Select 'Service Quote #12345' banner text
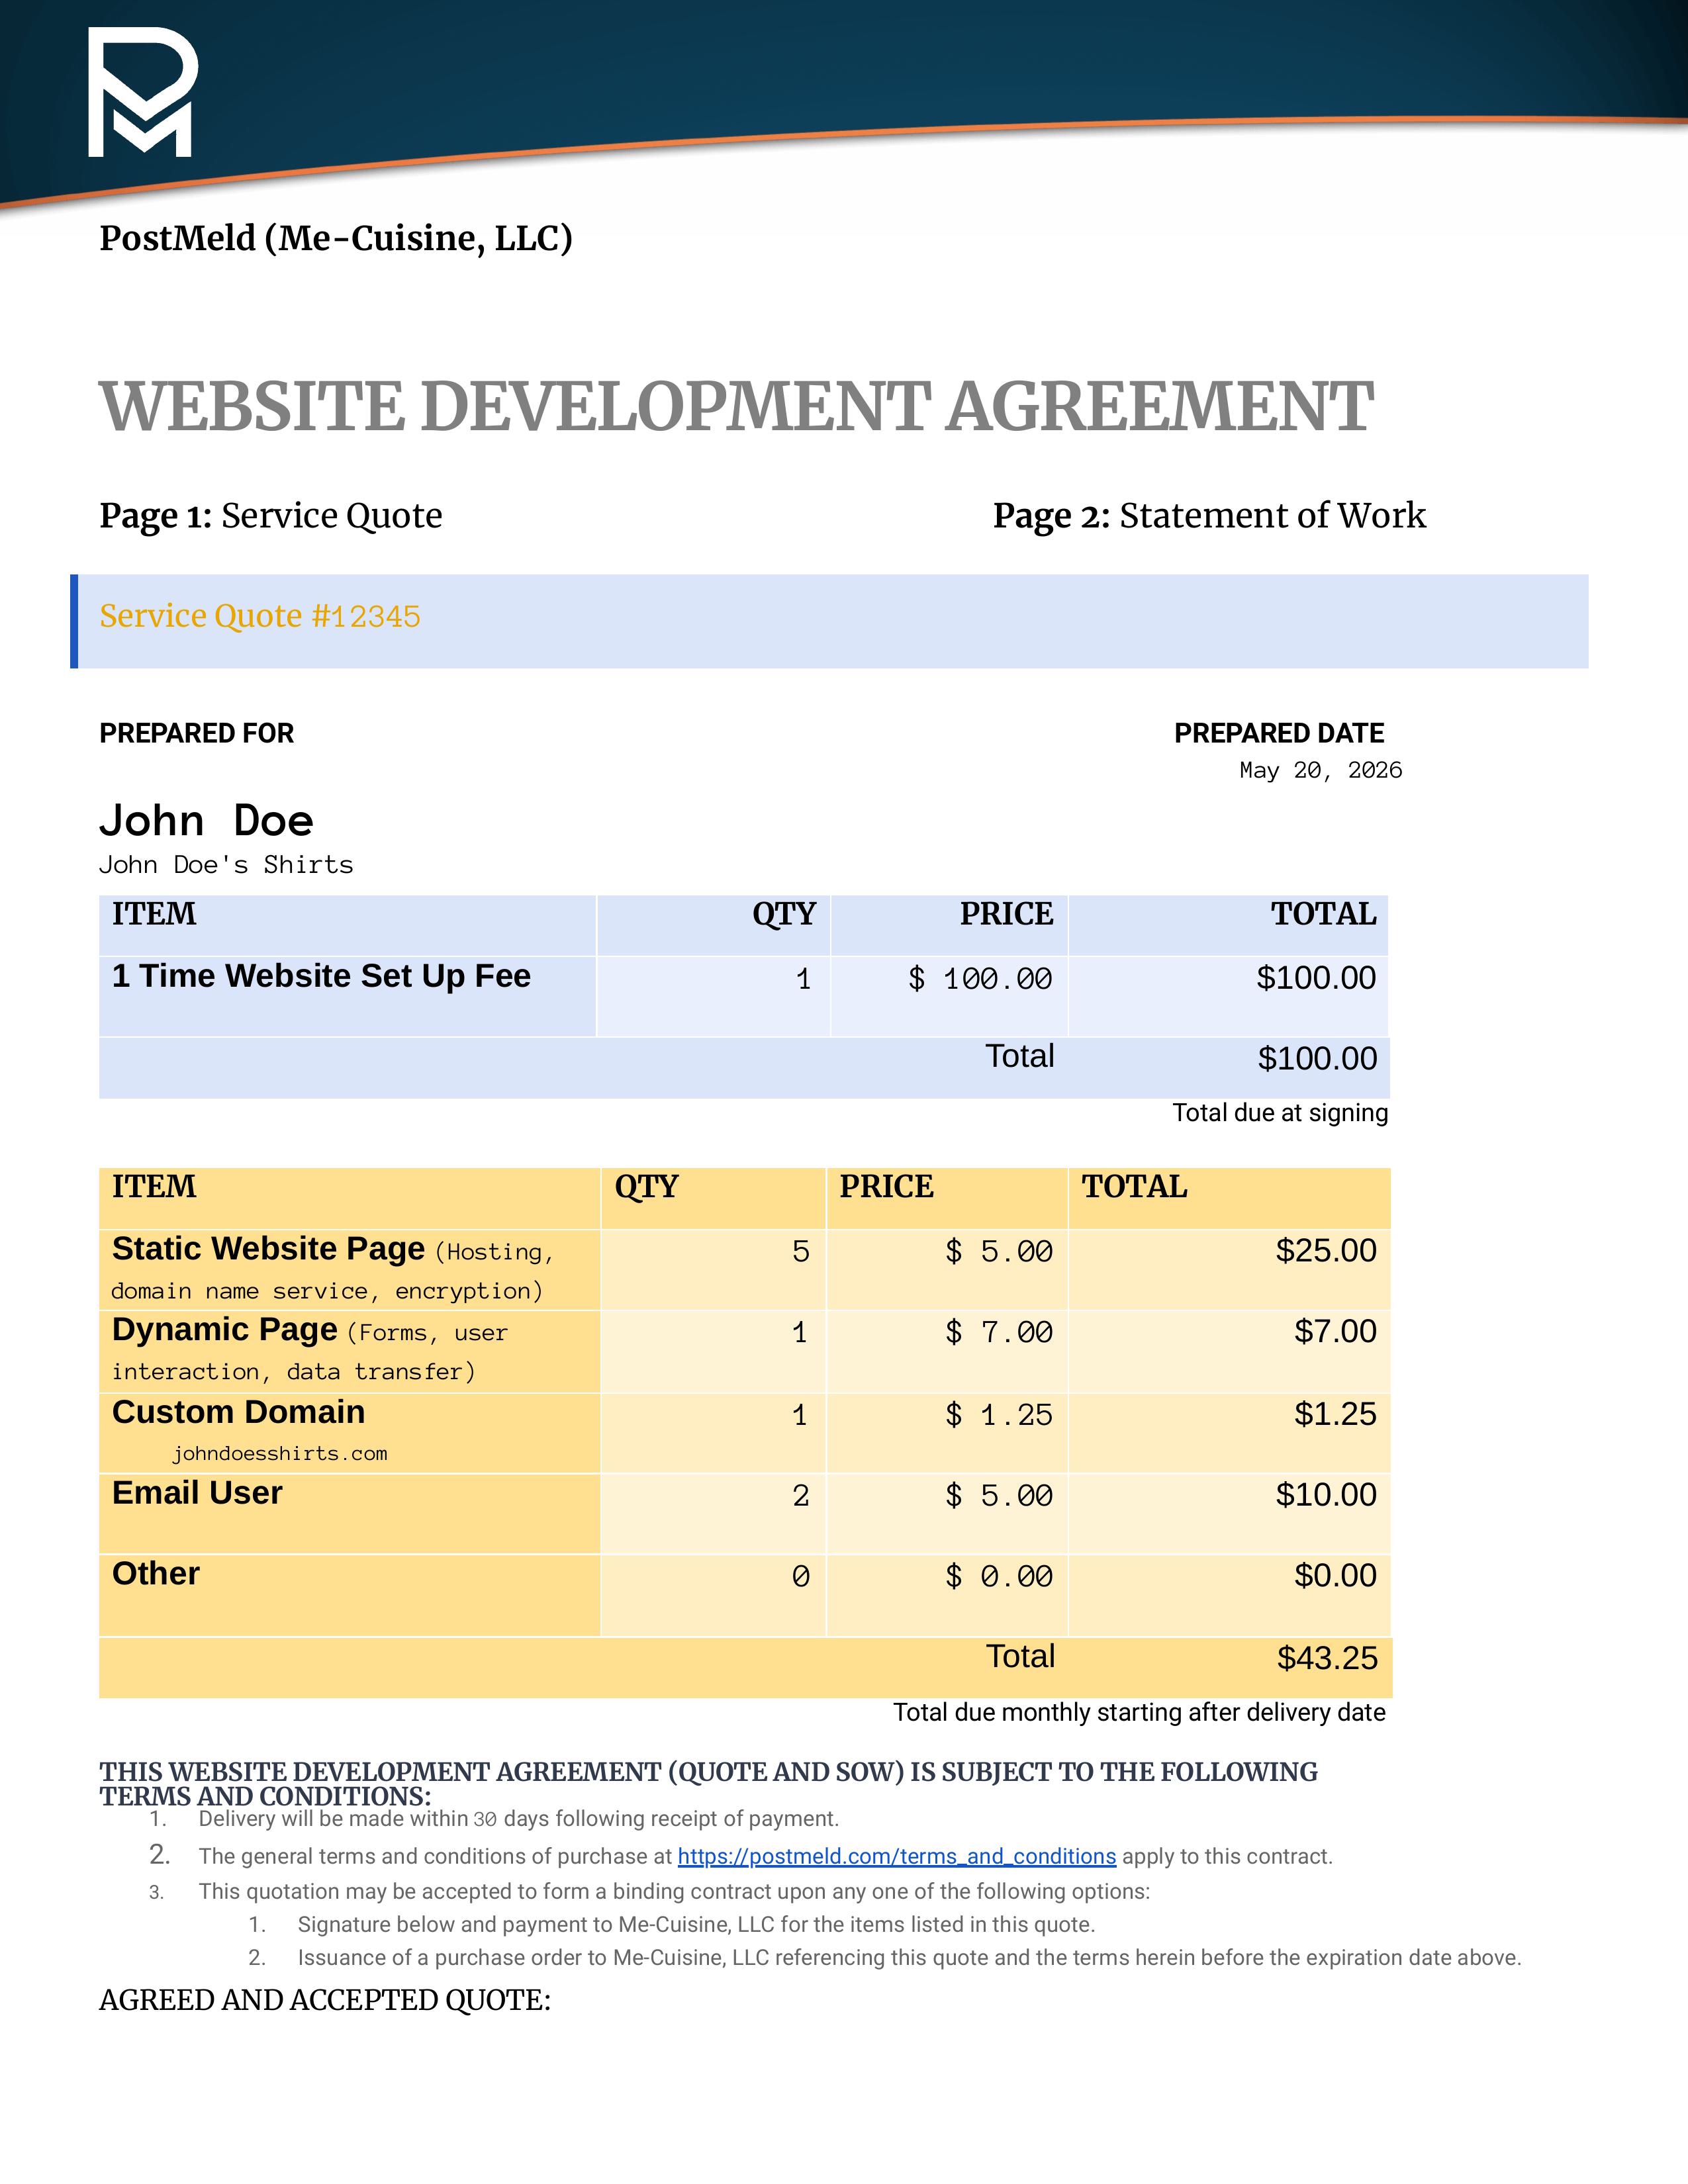This screenshot has width=1688, height=2184. tap(260, 616)
